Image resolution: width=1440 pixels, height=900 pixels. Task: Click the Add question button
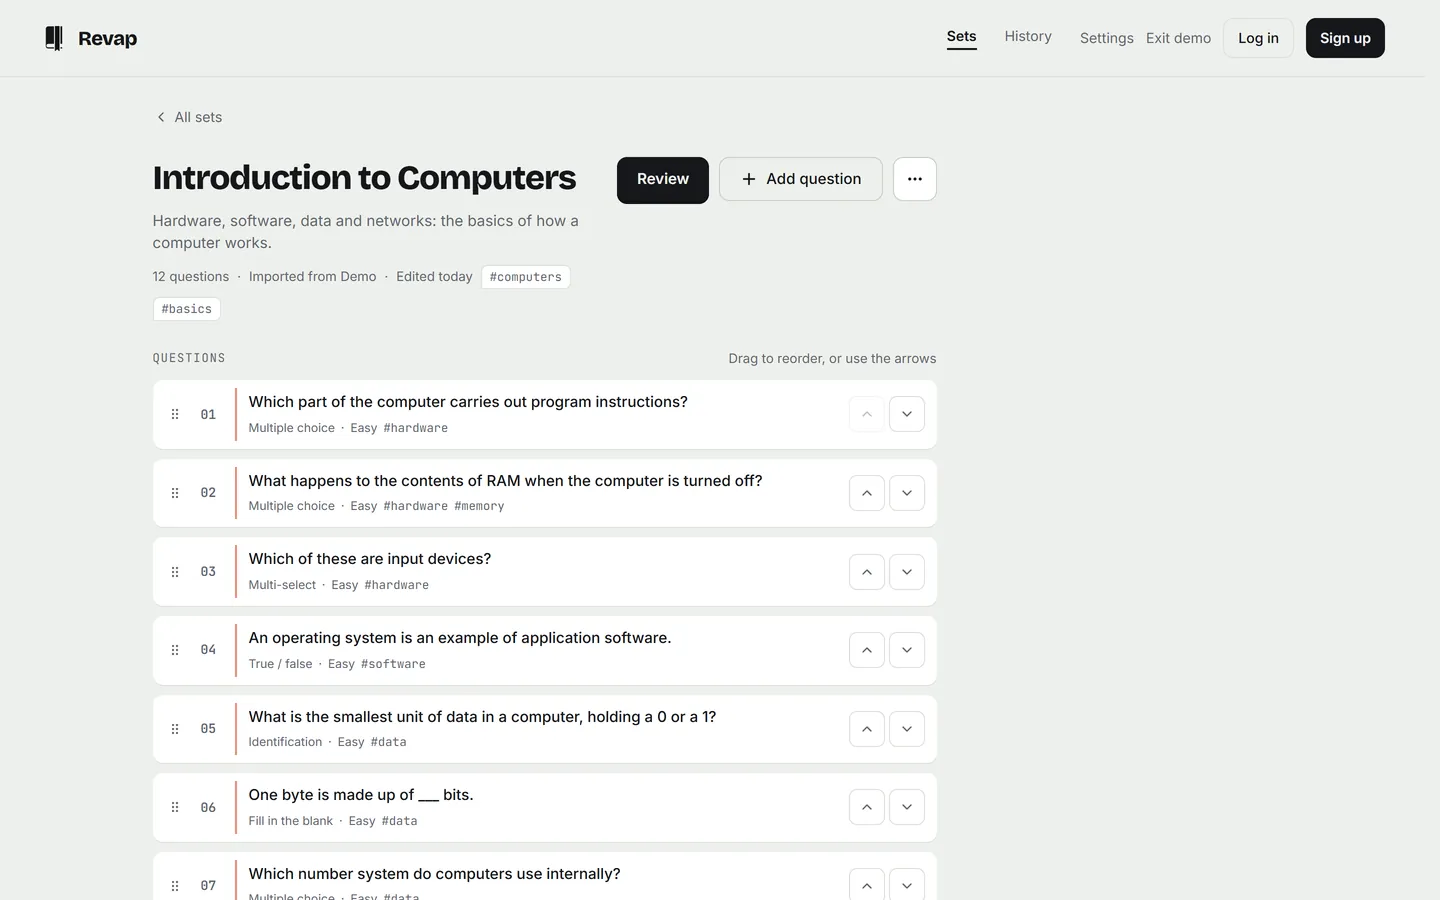coord(801,179)
